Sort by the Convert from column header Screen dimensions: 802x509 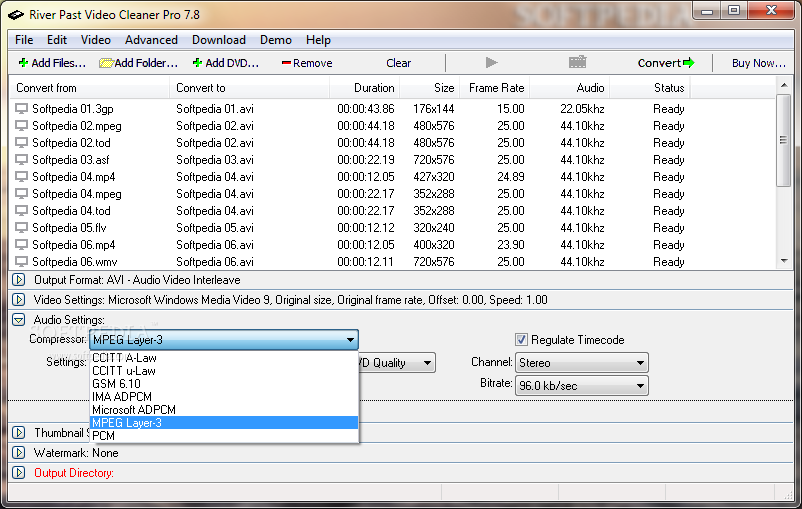90,87
